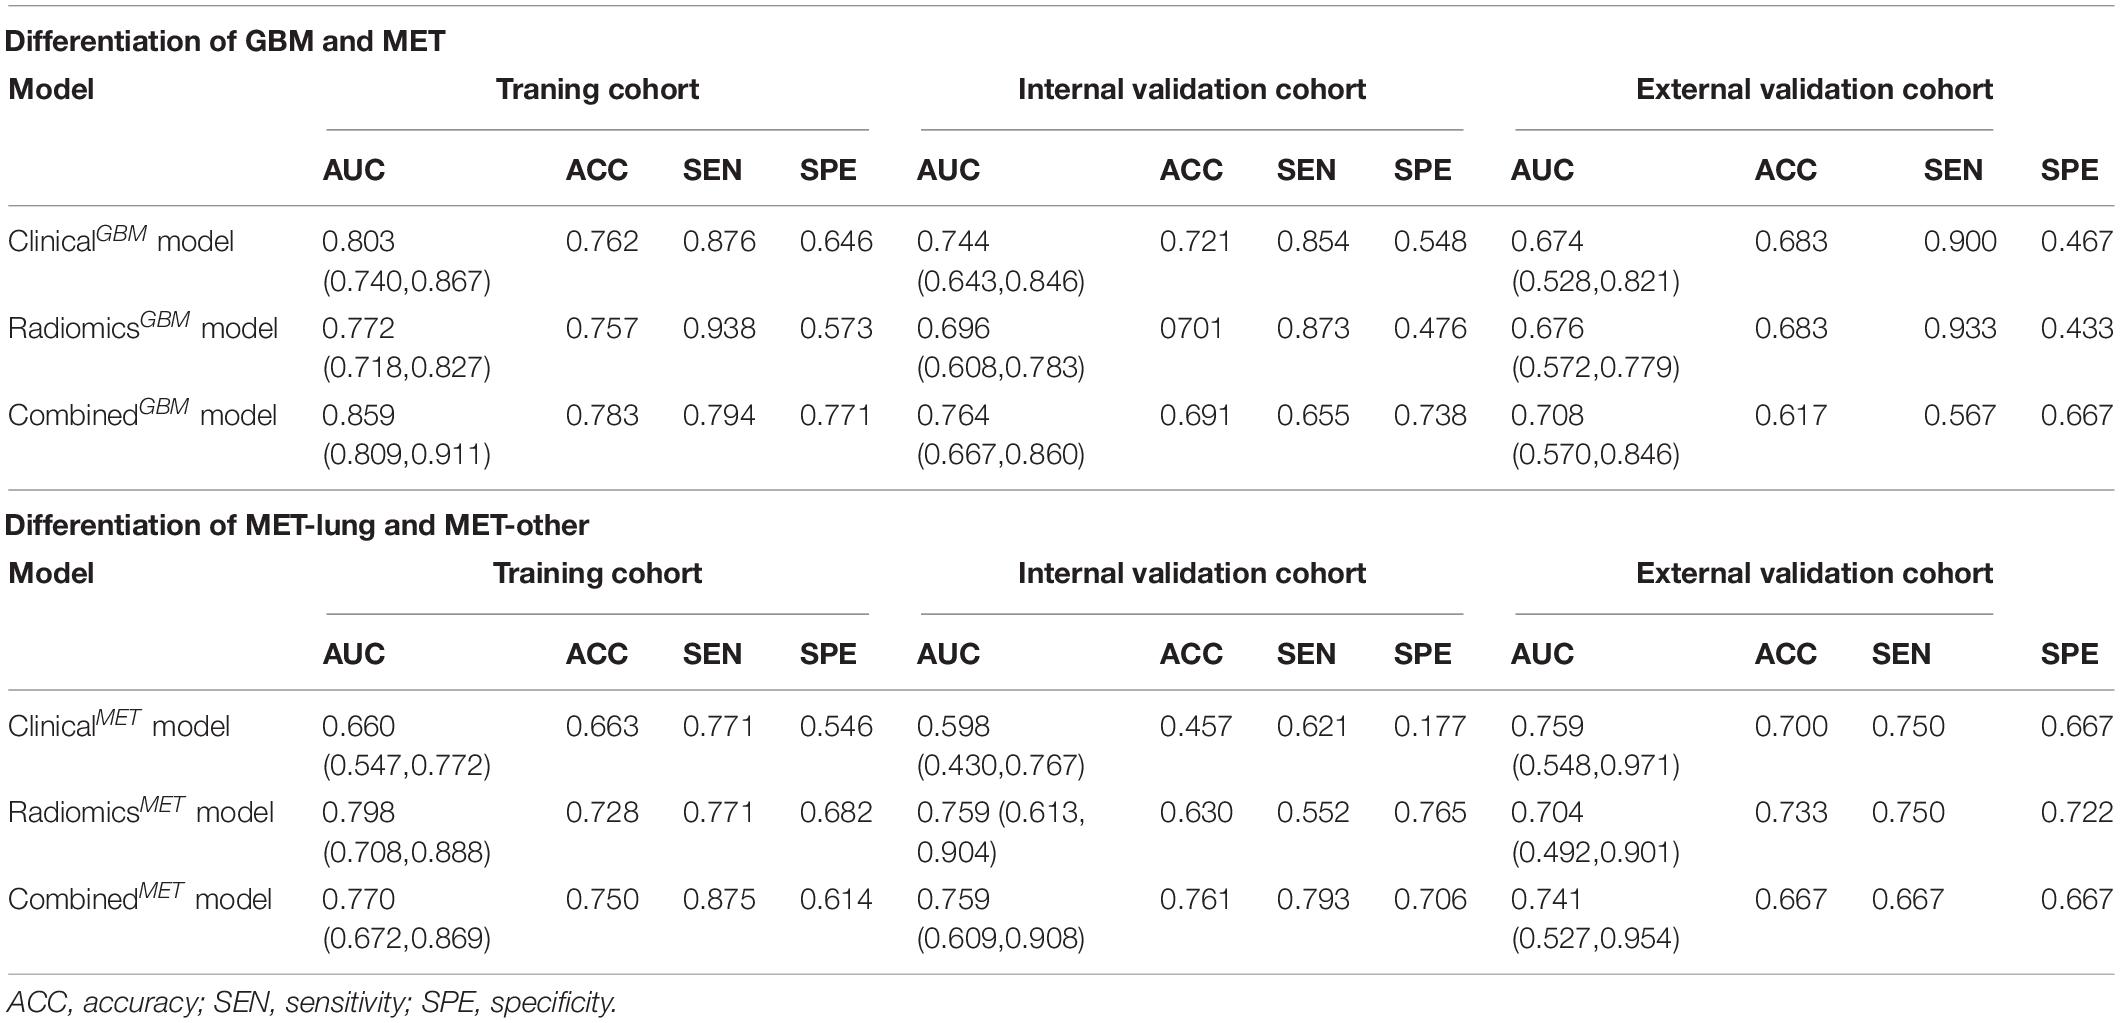The width and height of the screenshot is (2120, 1023).
Task: Click the Differentiation of GBM and MET heading
Action: pyautogui.click(x=226, y=41)
